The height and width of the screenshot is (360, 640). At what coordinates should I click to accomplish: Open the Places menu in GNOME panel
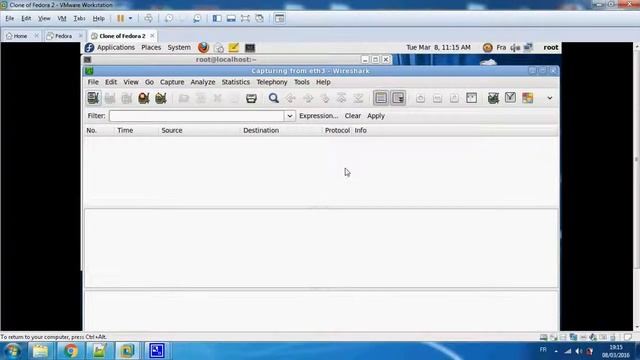click(x=151, y=47)
